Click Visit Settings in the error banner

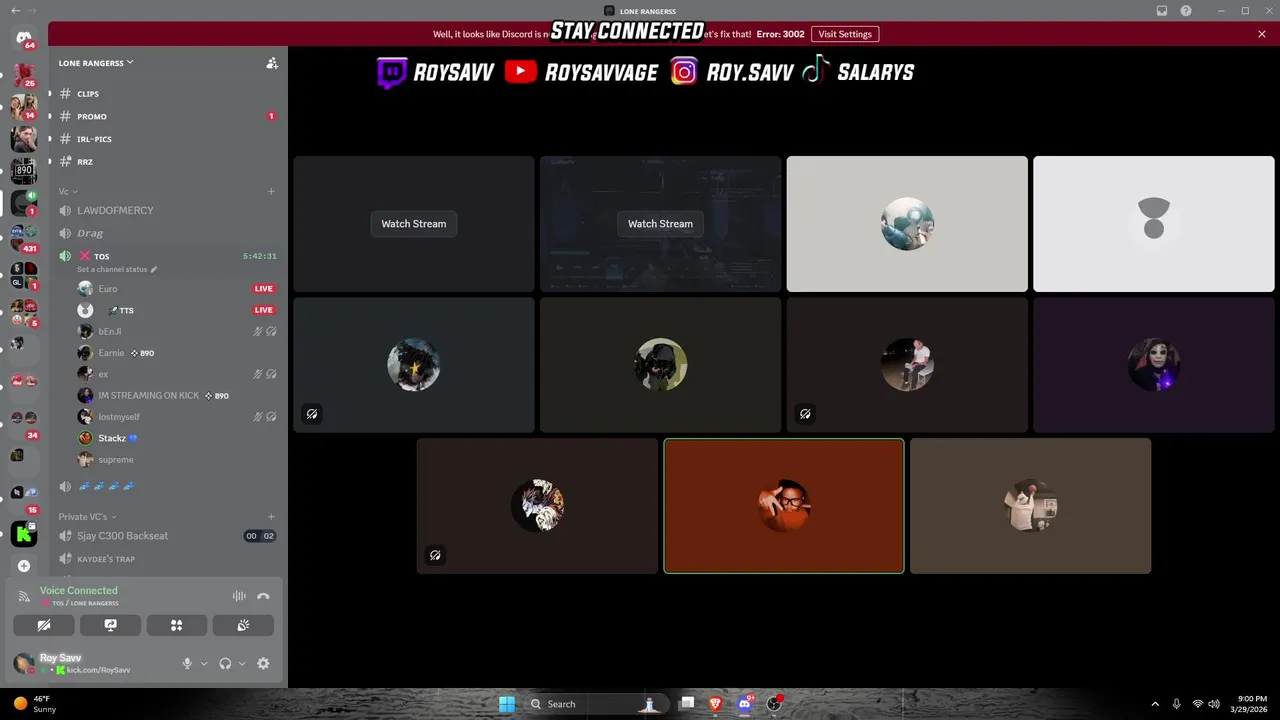point(845,34)
